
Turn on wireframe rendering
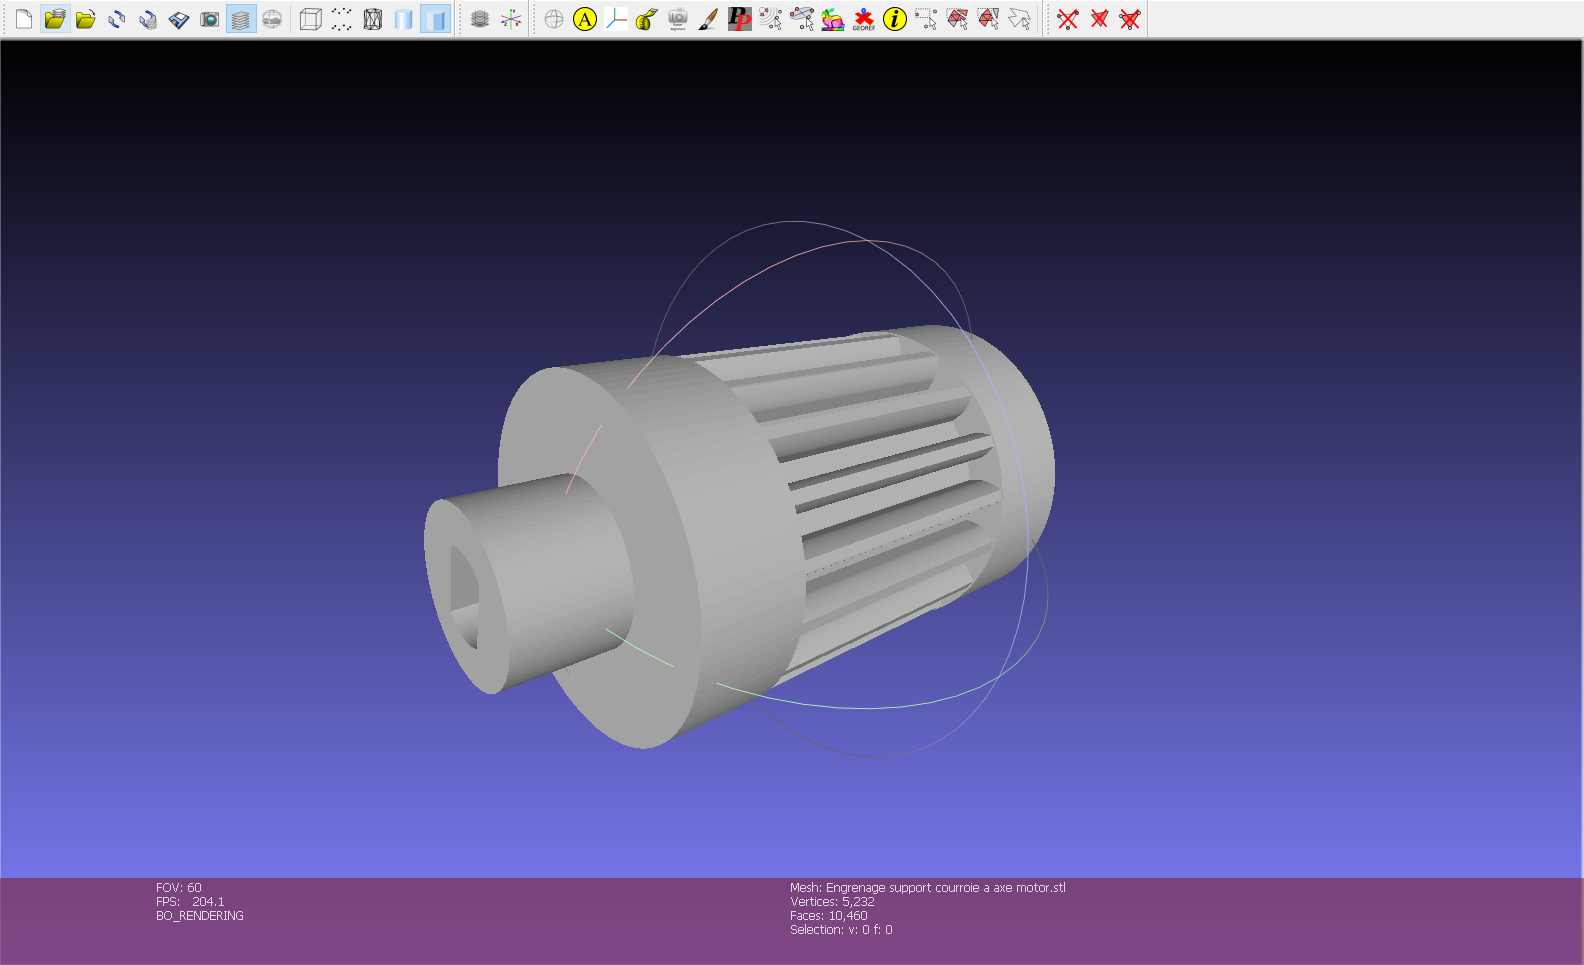(373, 19)
